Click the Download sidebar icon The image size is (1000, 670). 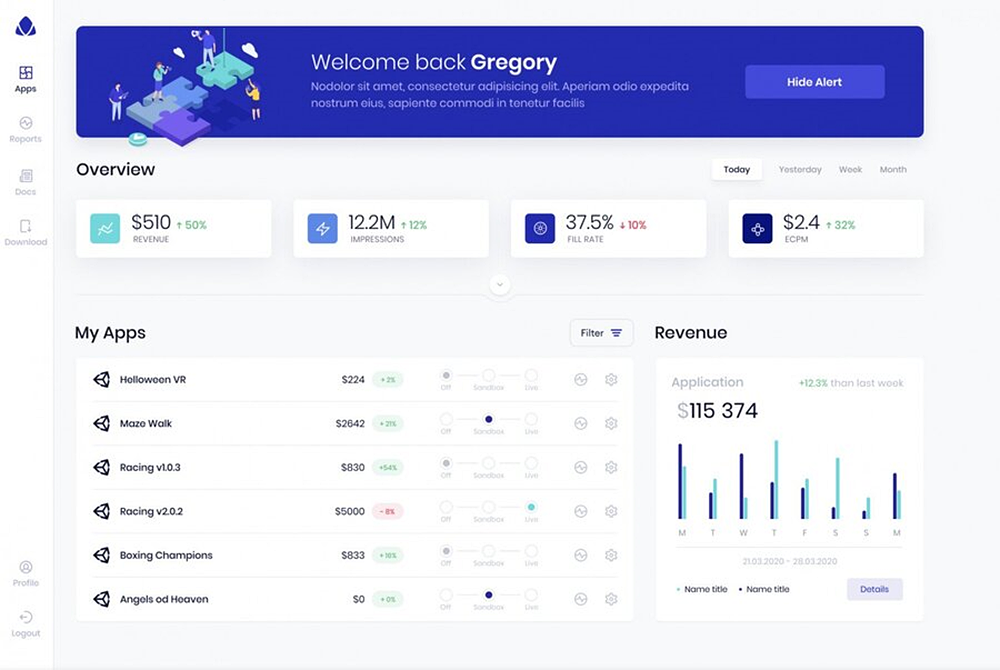[26, 232]
